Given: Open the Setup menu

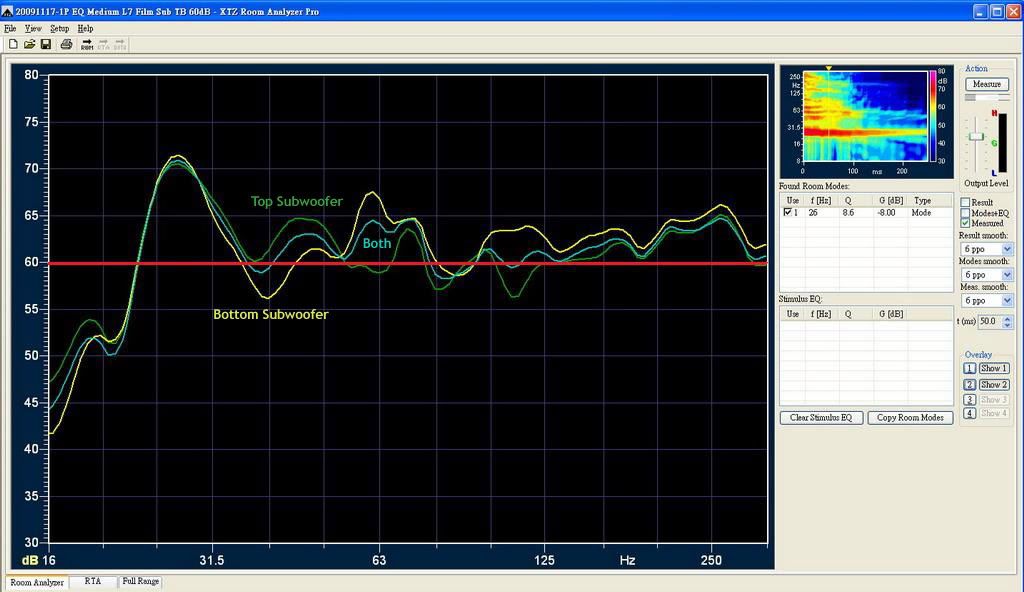Looking at the screenshot, I should pos(59,29).
